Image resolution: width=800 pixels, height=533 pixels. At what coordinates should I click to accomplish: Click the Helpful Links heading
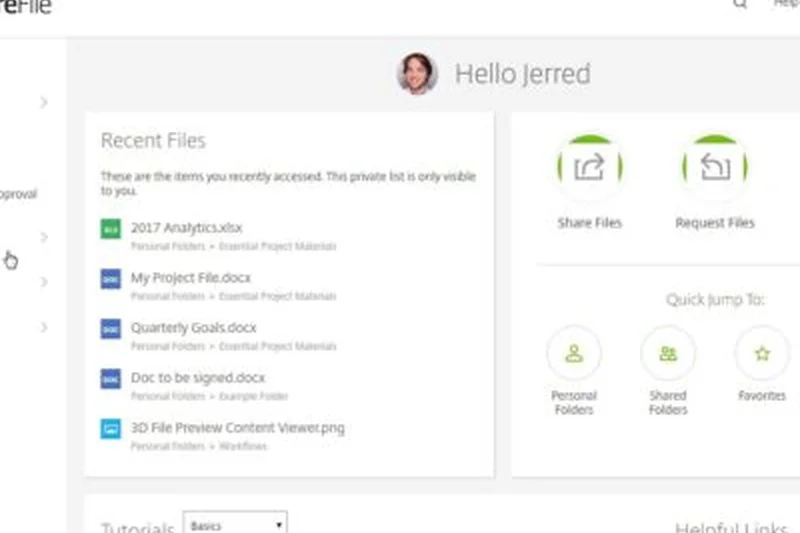pyautogui.click(x=732, y=527)
